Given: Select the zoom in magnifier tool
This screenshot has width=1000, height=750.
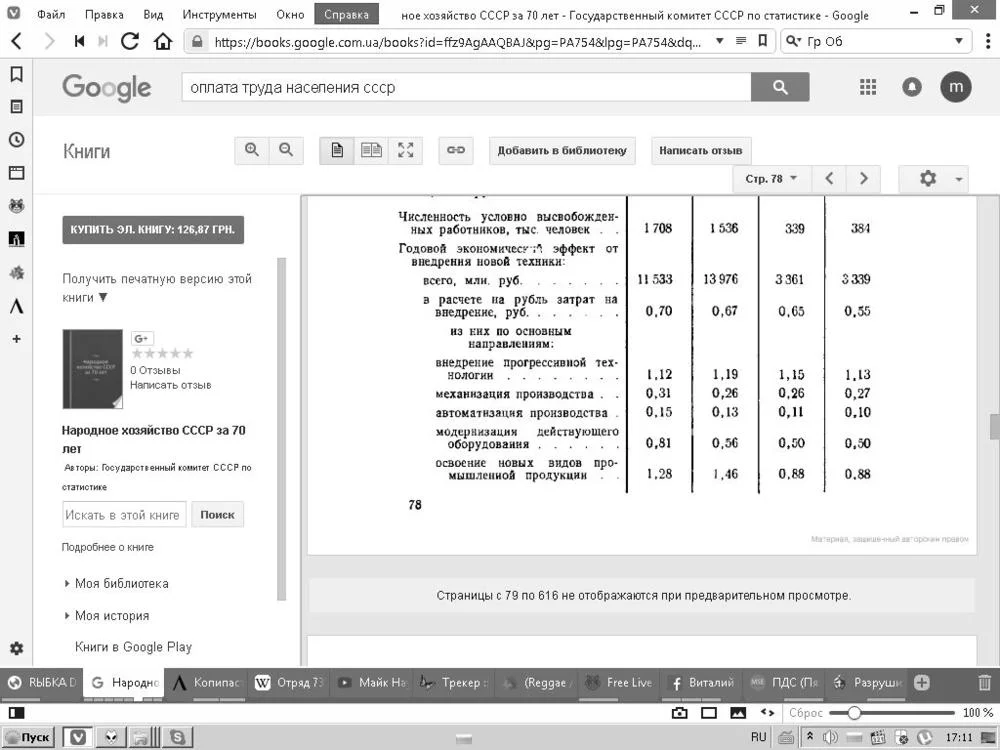Looking at the screenshot, I should coord(250,150).
